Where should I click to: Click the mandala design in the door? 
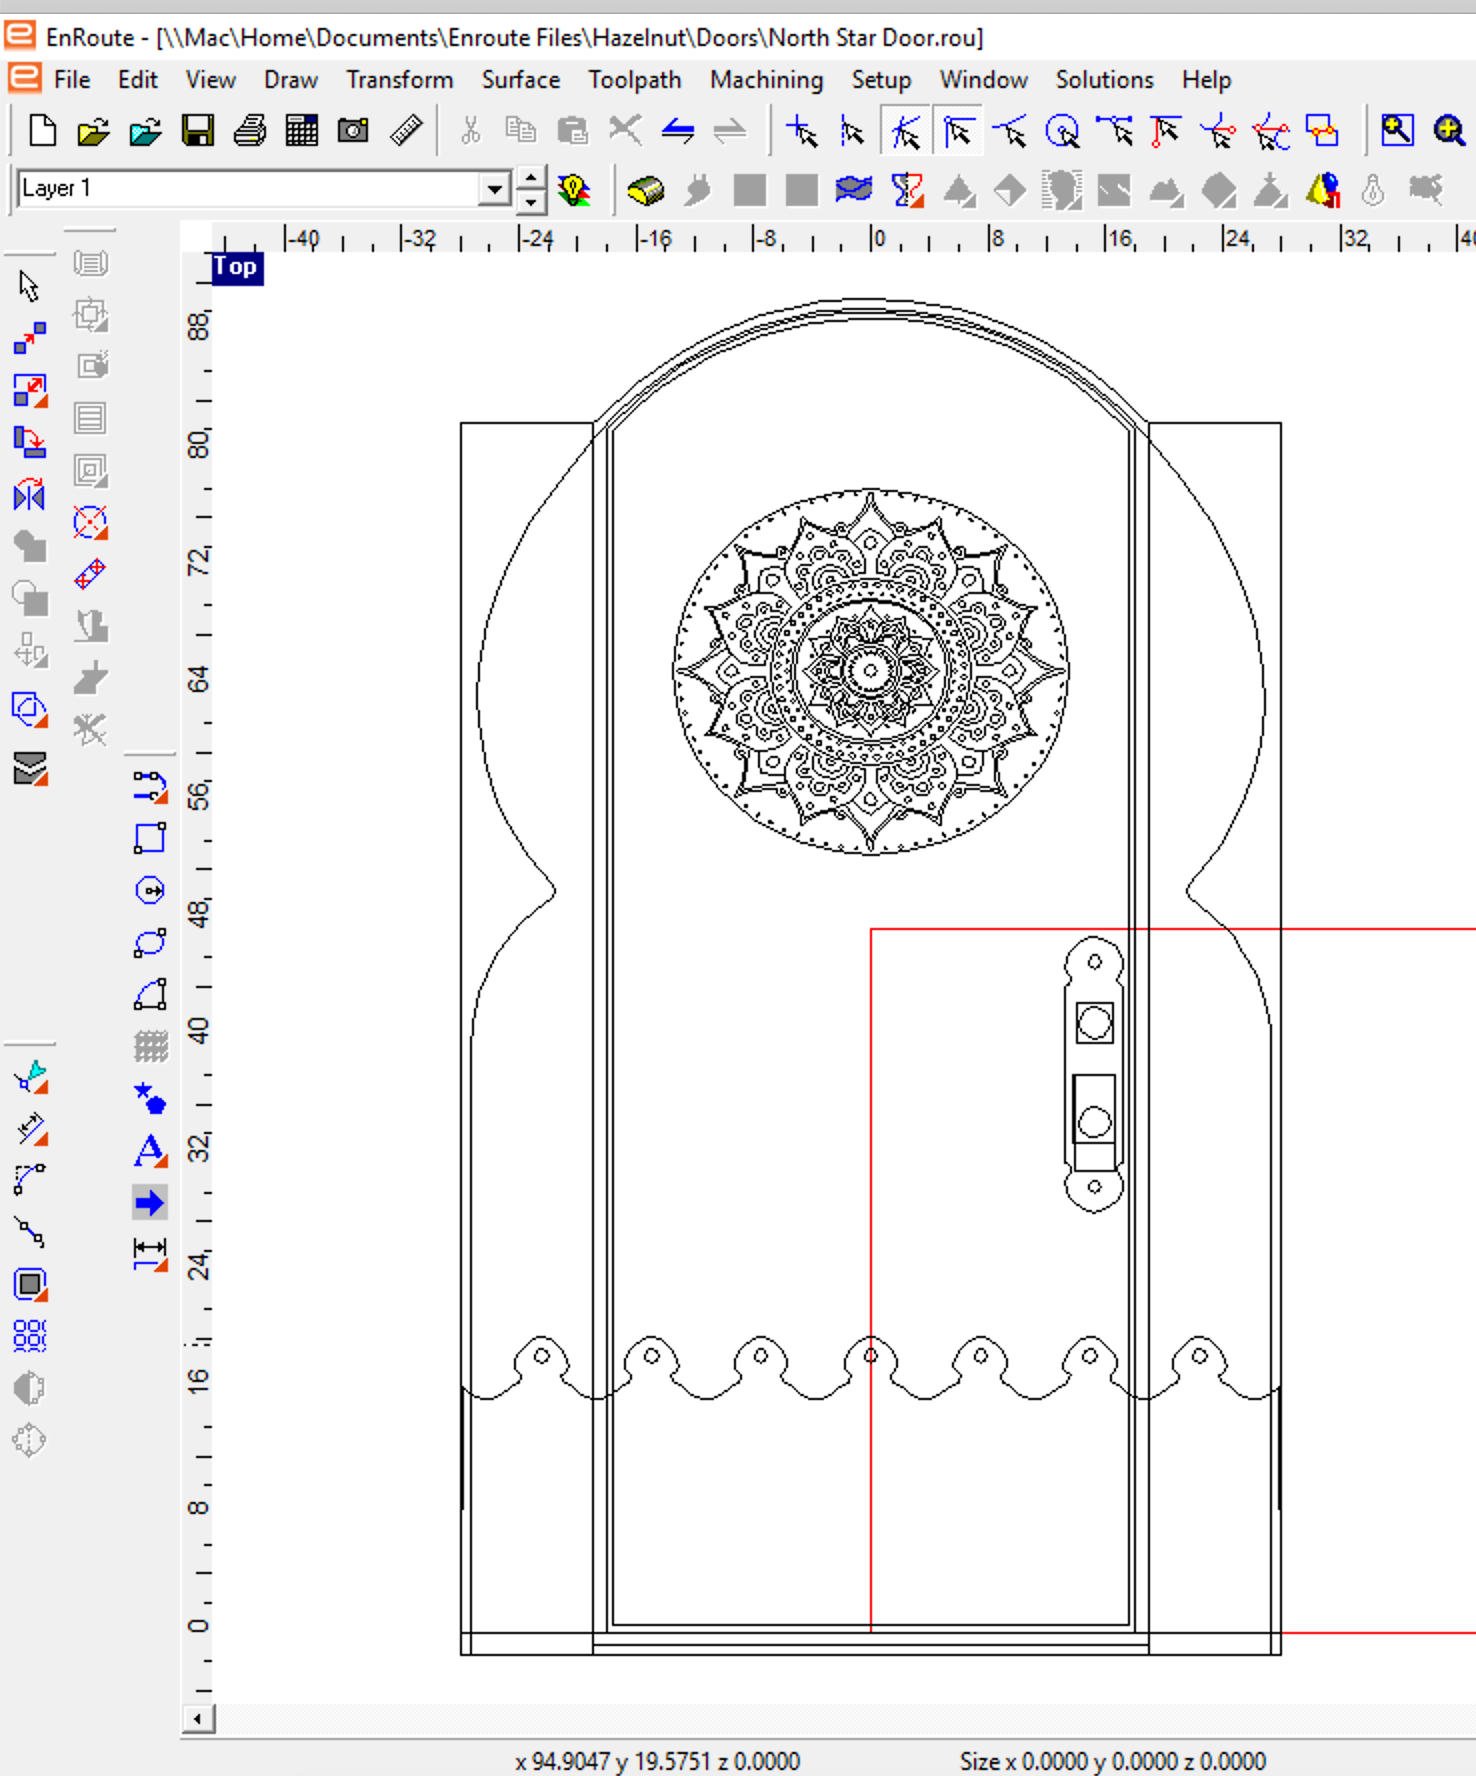coord(871,671)
